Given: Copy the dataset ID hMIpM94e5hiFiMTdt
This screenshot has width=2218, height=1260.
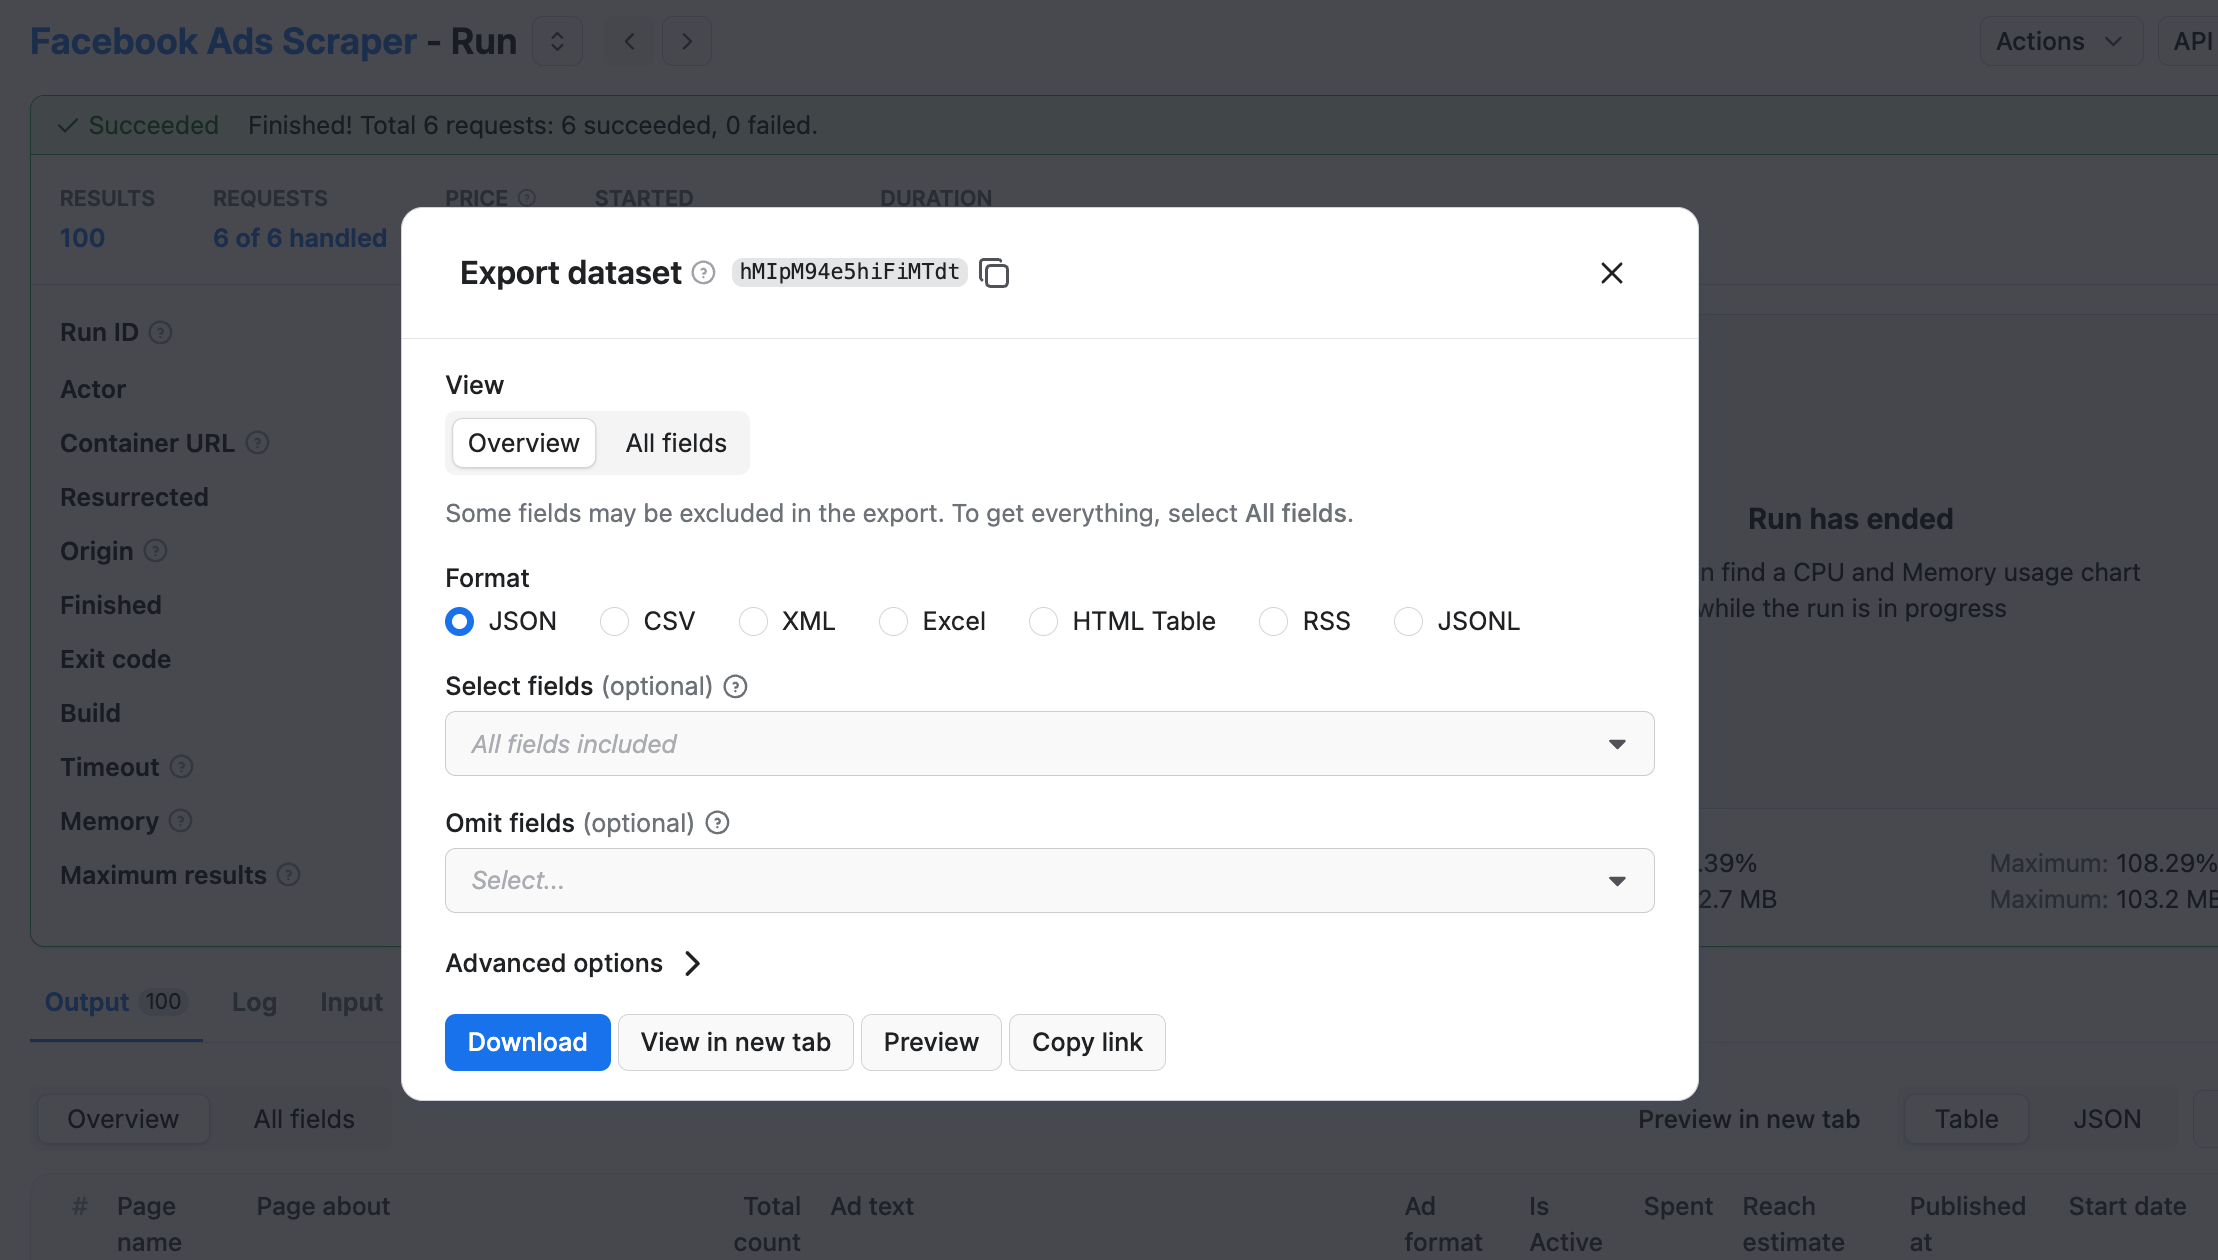Looking at the screenshot, I should pyautogui.click(x=995, y=272).
